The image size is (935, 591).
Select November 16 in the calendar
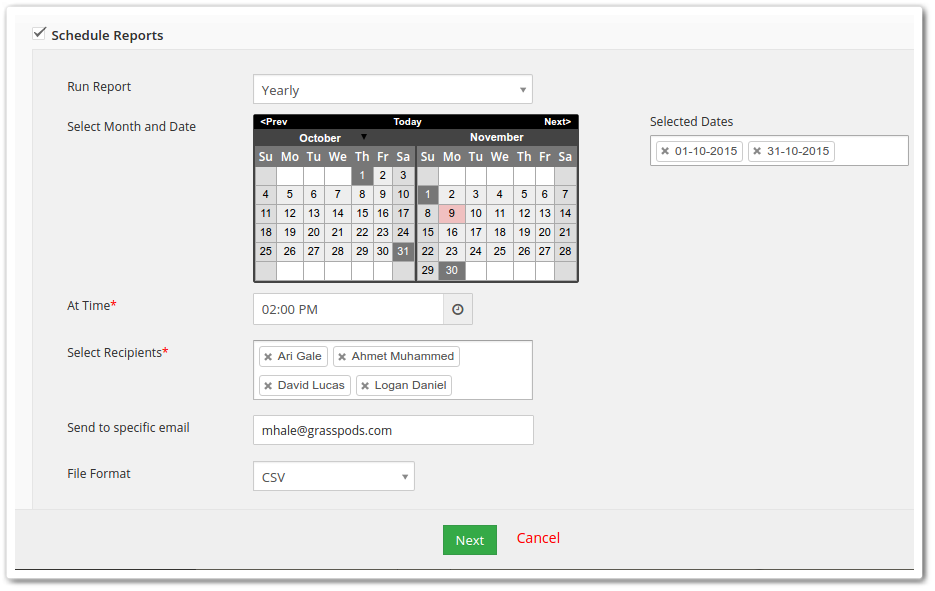pos(451,232)
